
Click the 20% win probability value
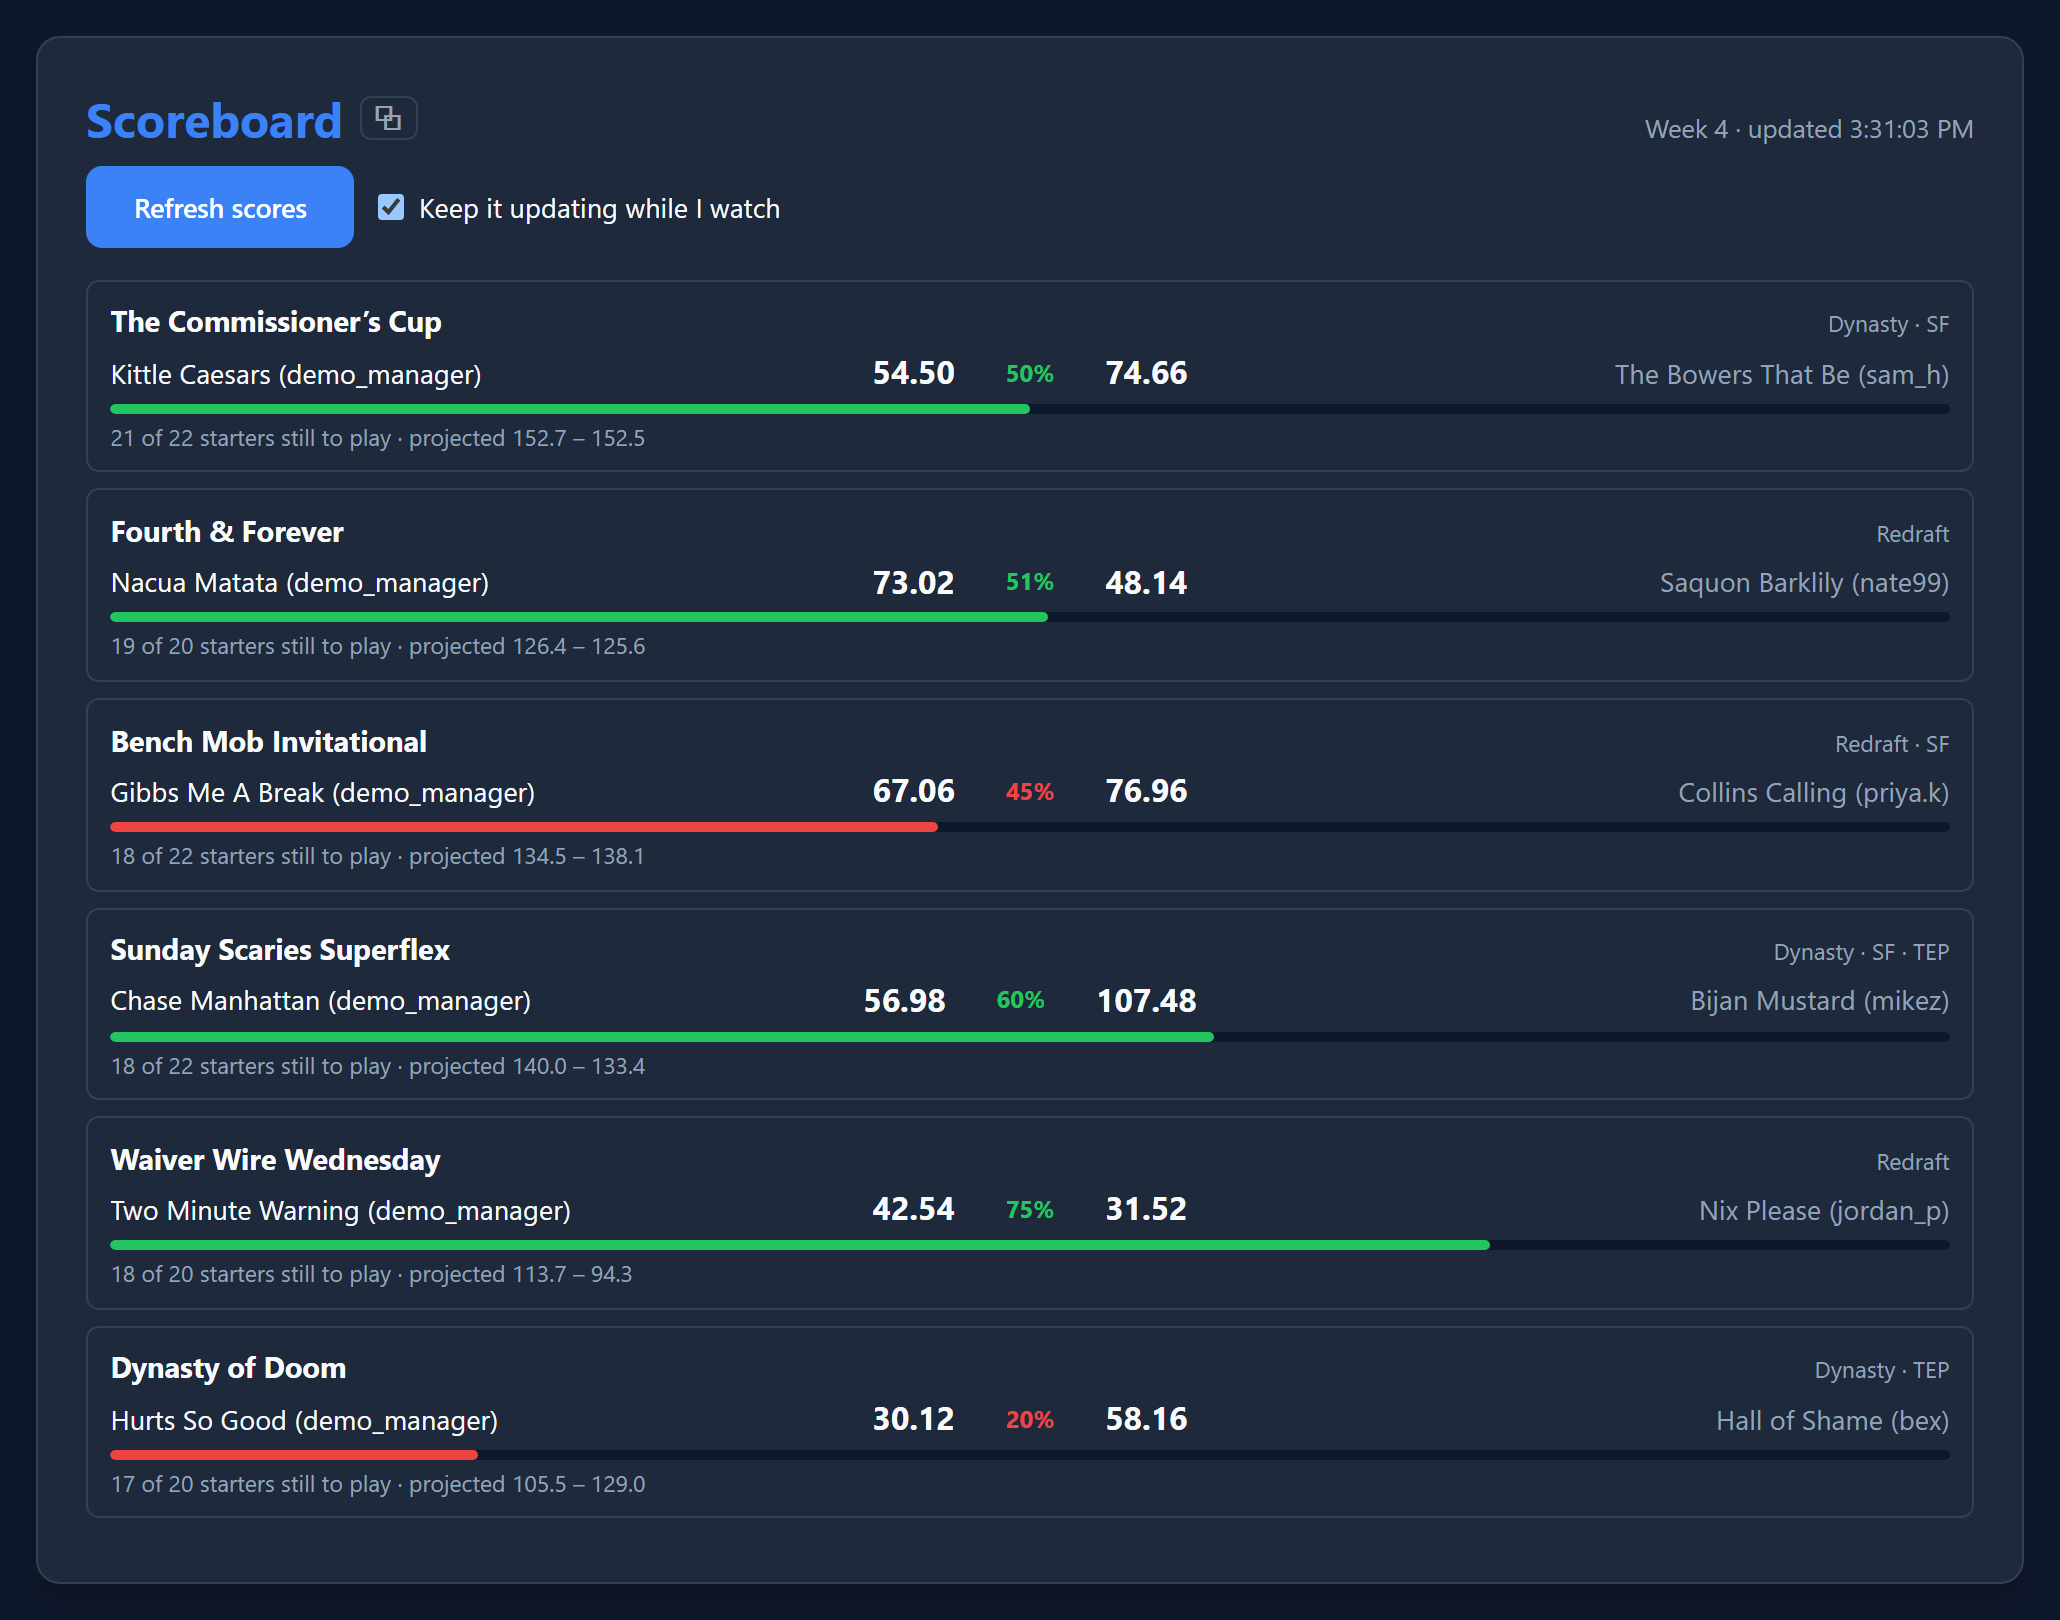point(1030,1420)
